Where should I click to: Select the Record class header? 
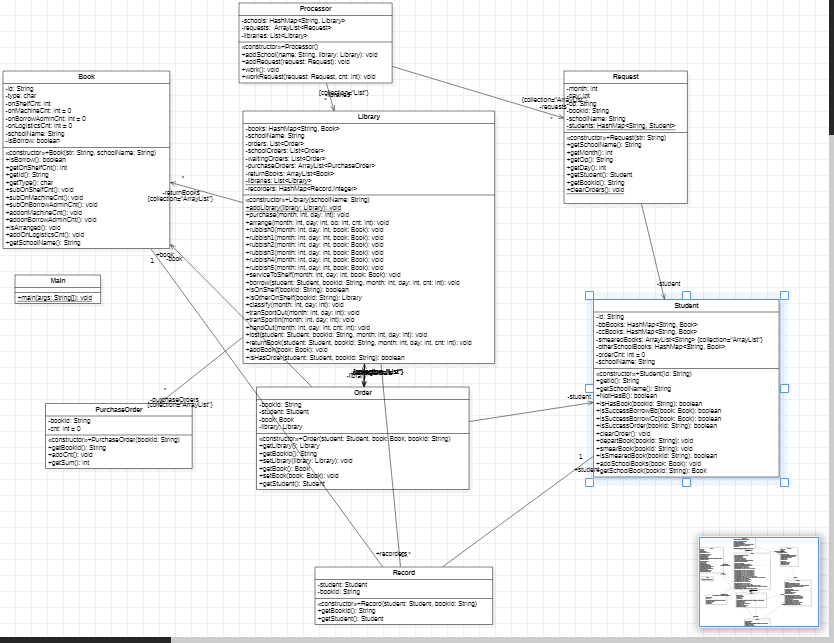coord(404,572)
